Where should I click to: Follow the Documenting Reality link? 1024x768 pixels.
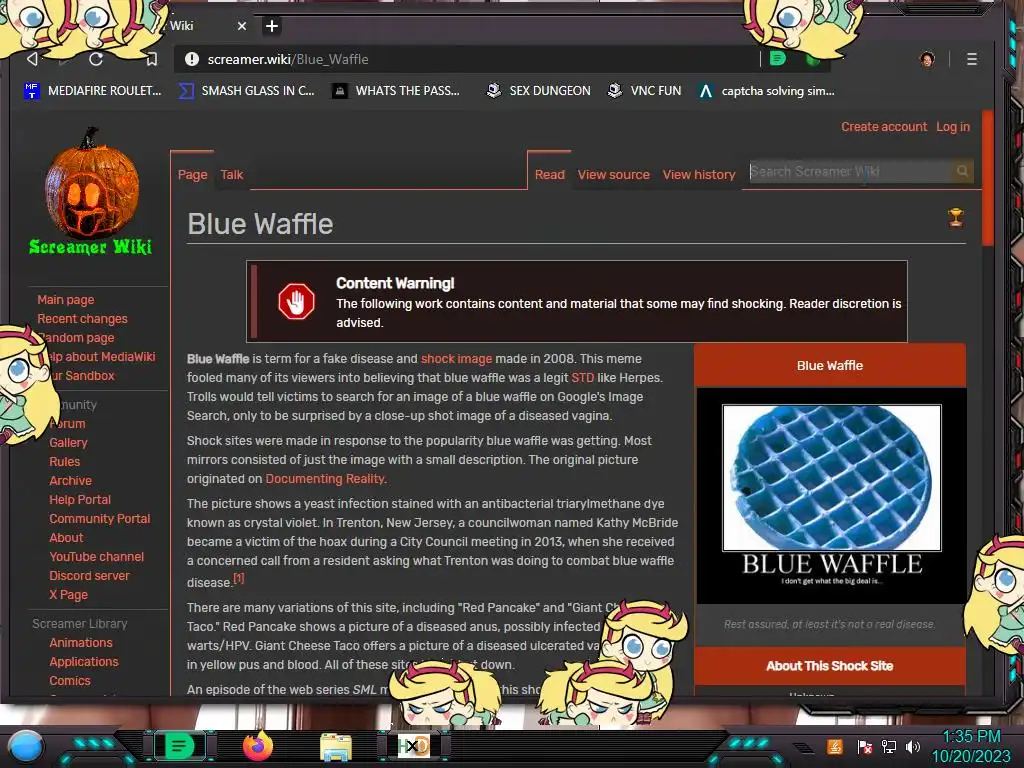tap(325, 479)
